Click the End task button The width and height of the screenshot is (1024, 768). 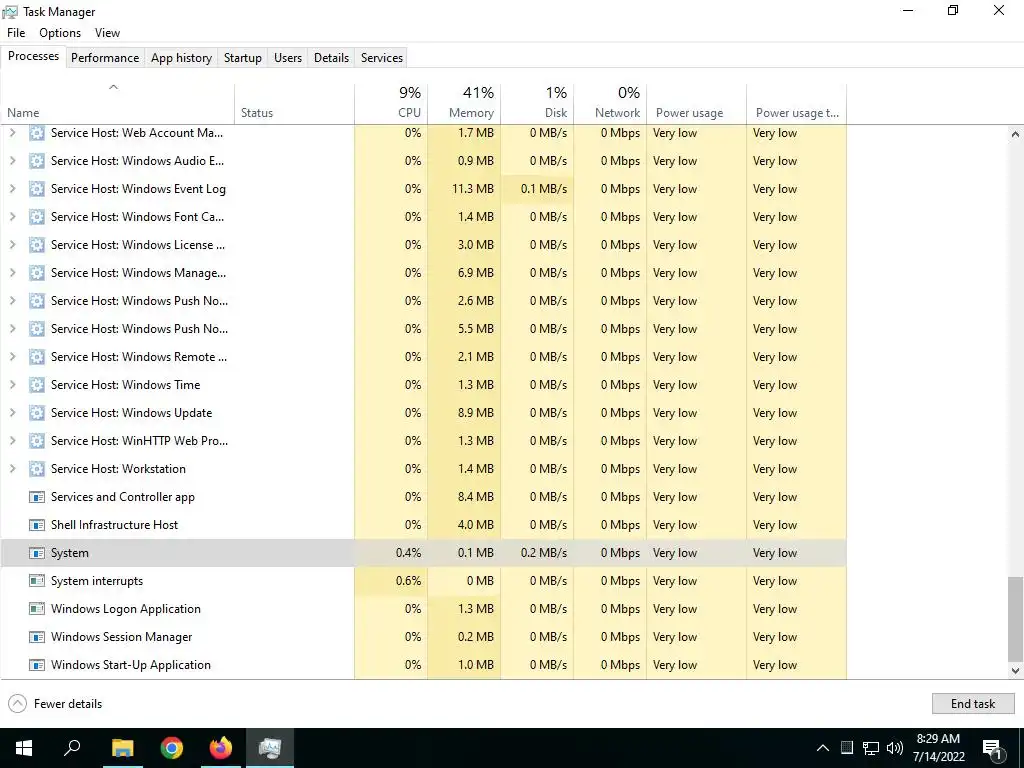(x=973, y=703)
